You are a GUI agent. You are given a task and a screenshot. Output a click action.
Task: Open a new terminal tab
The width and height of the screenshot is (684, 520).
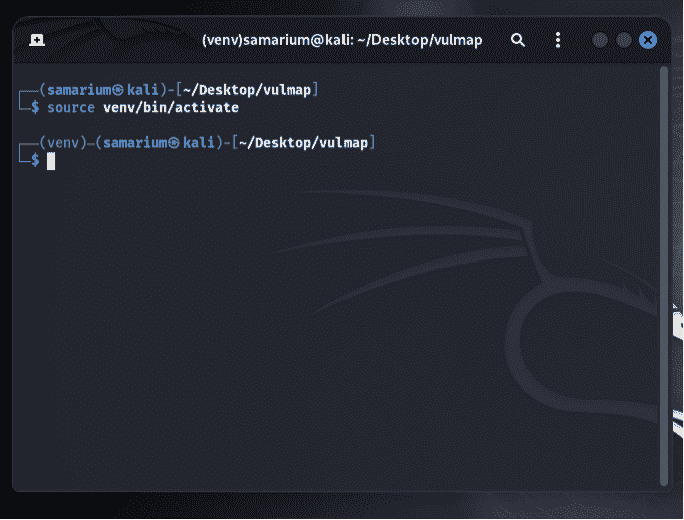[x=37, y=40]
